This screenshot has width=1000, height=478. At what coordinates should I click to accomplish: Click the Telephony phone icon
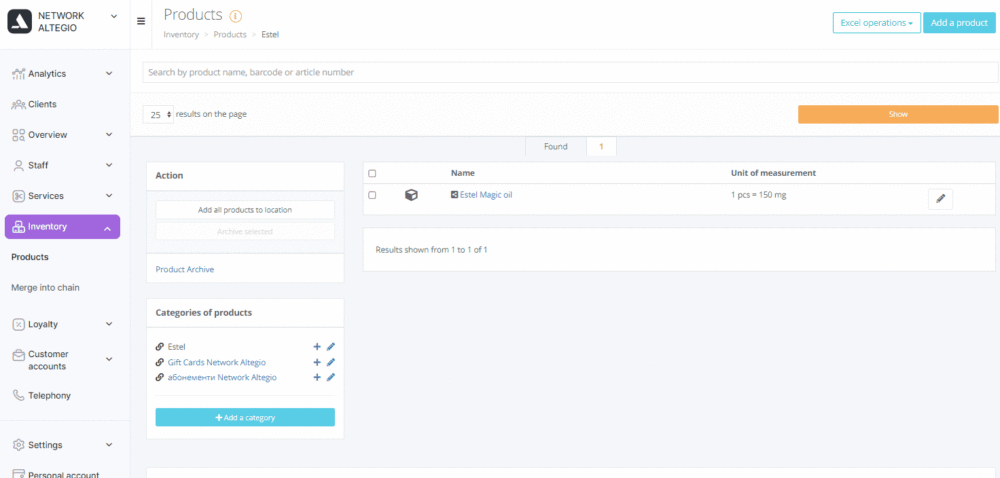(x=18, y=396)
